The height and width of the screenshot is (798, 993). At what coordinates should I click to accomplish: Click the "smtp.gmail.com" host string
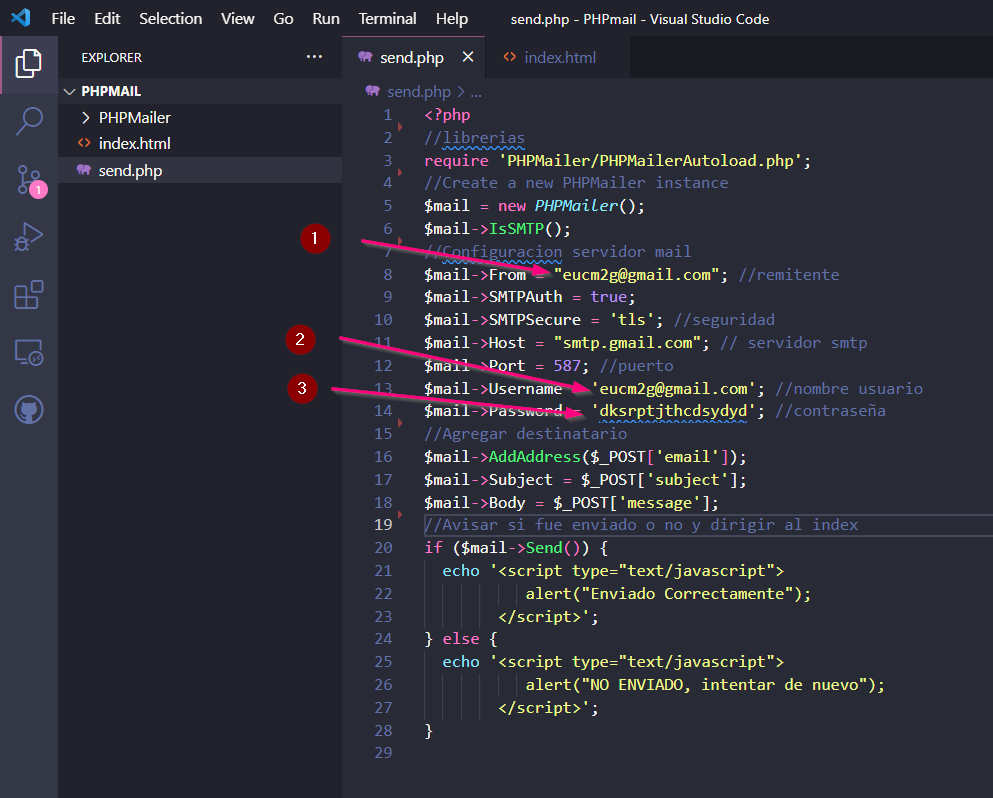627,343
